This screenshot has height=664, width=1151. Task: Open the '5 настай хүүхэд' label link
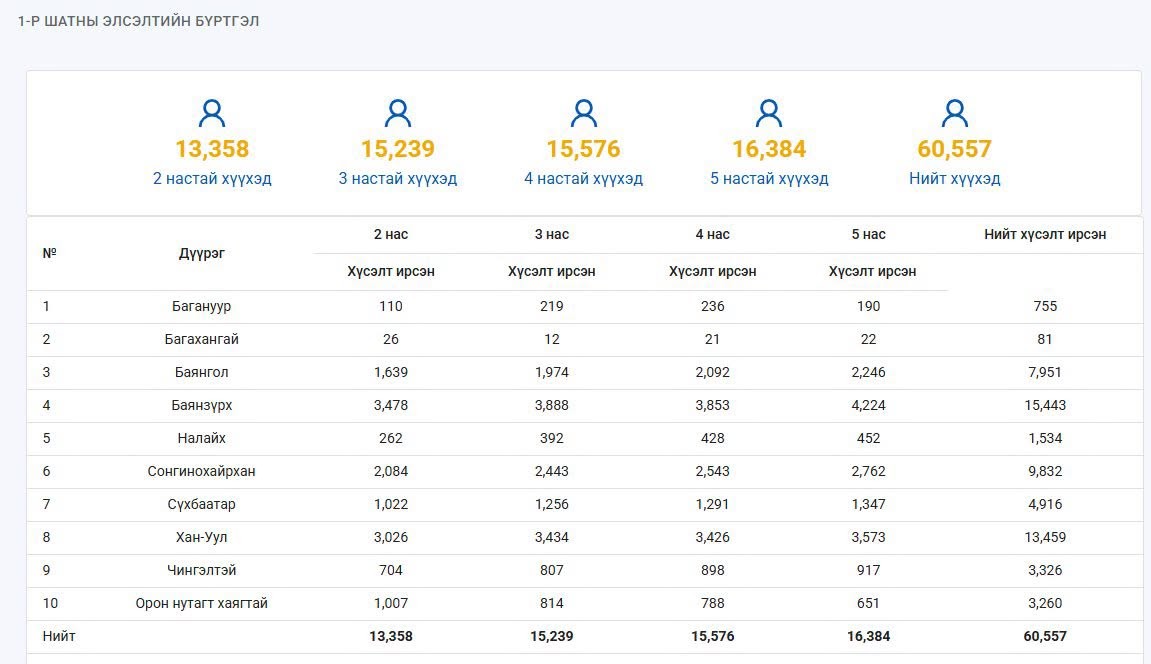coord(769,178)
